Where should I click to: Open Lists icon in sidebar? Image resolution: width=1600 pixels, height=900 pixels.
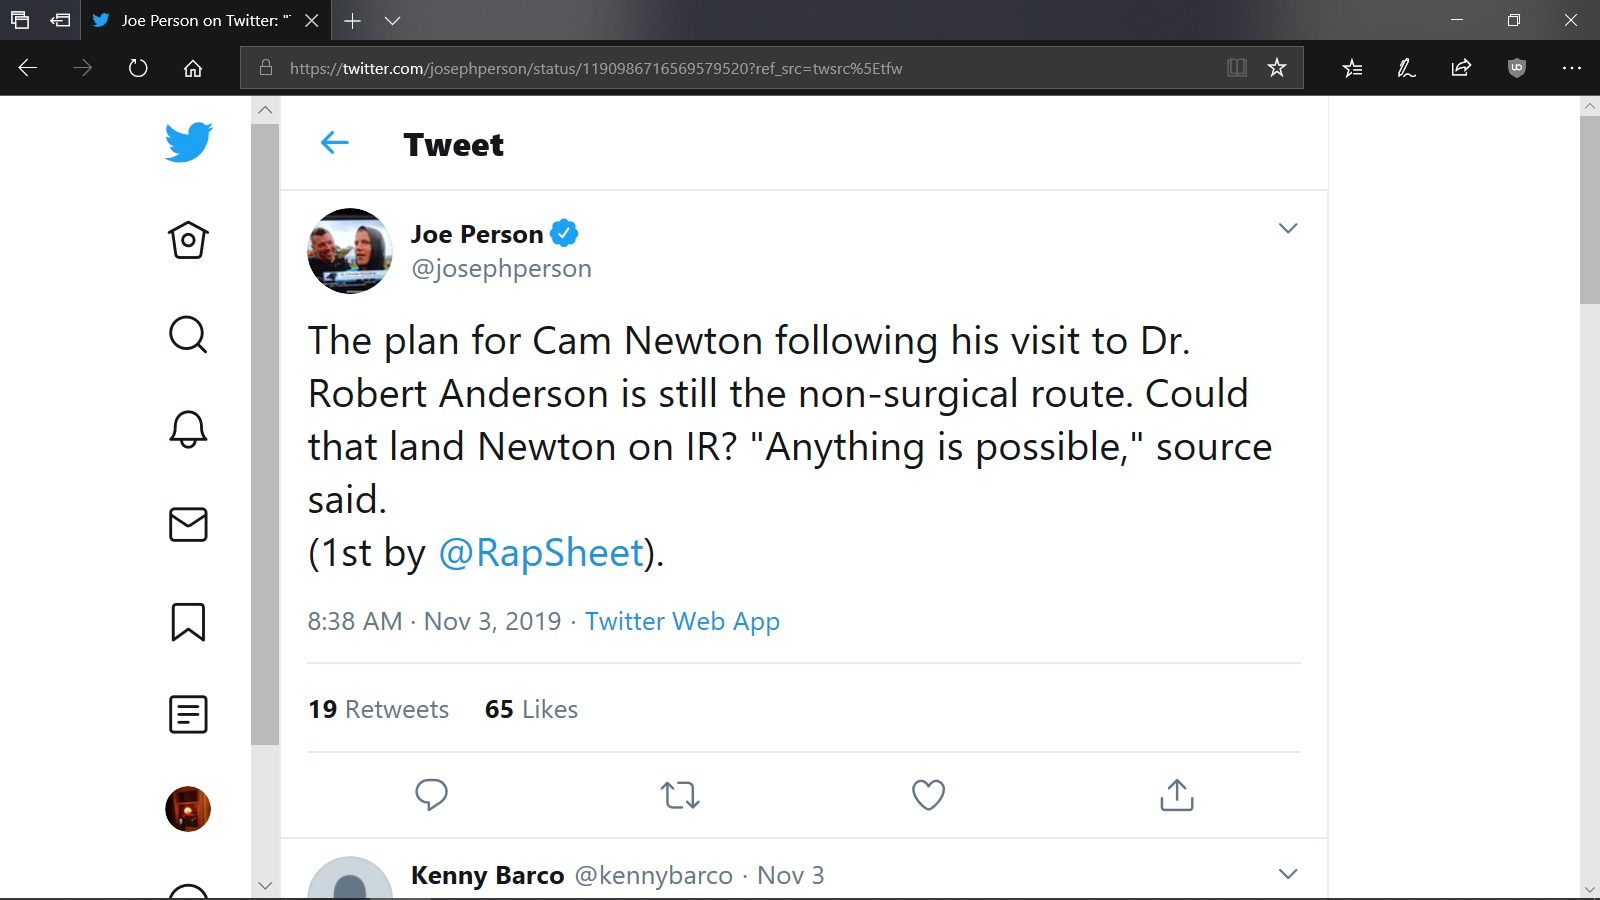[x=188, y=714]
